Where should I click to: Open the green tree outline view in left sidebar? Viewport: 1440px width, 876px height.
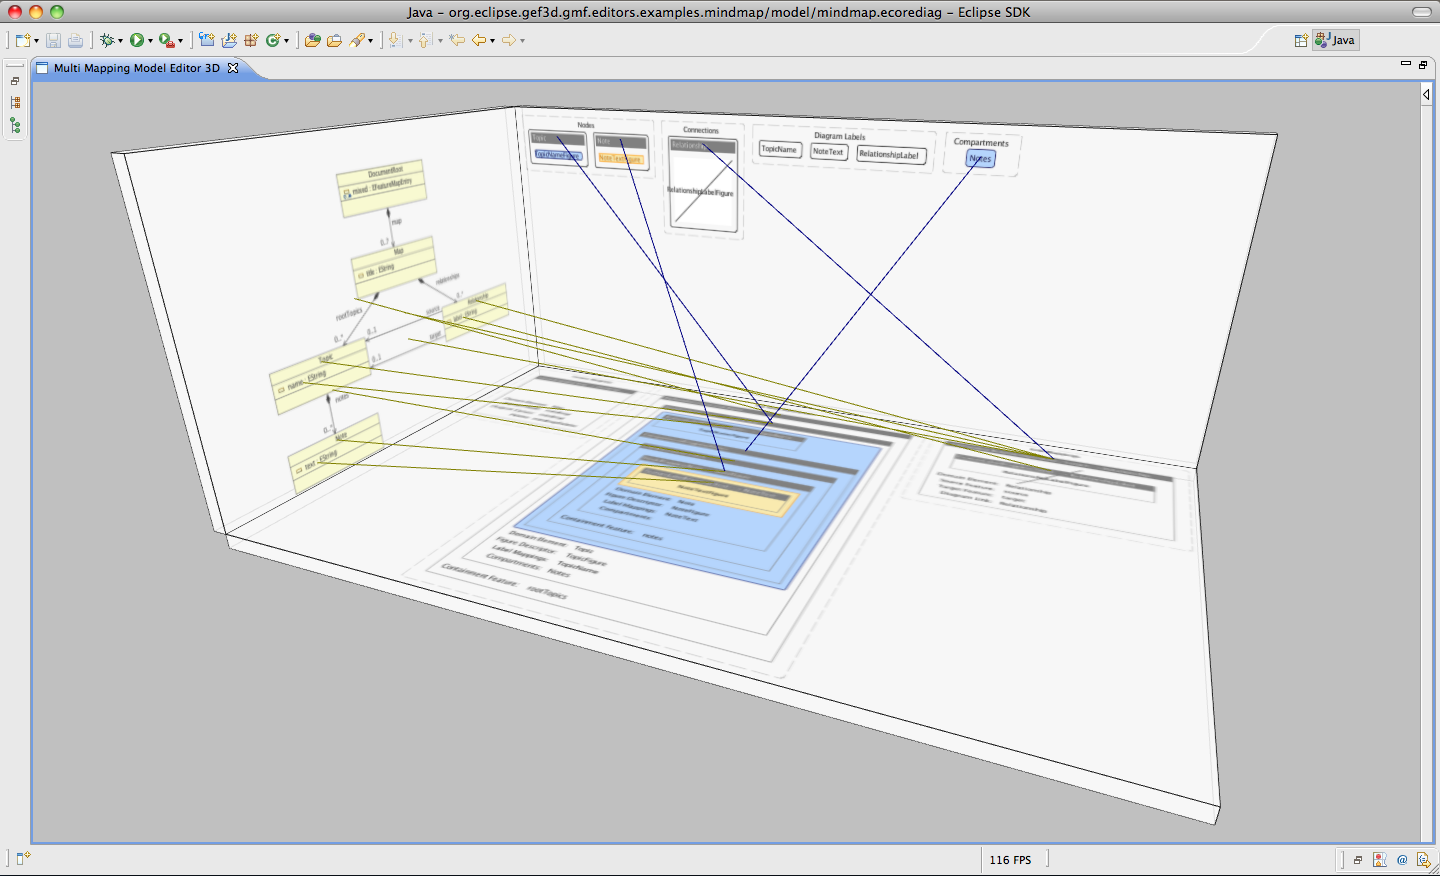click(x=15, y=125)
